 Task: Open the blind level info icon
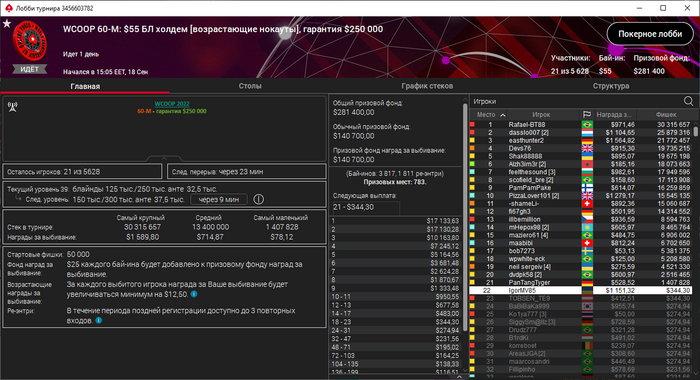258,199
